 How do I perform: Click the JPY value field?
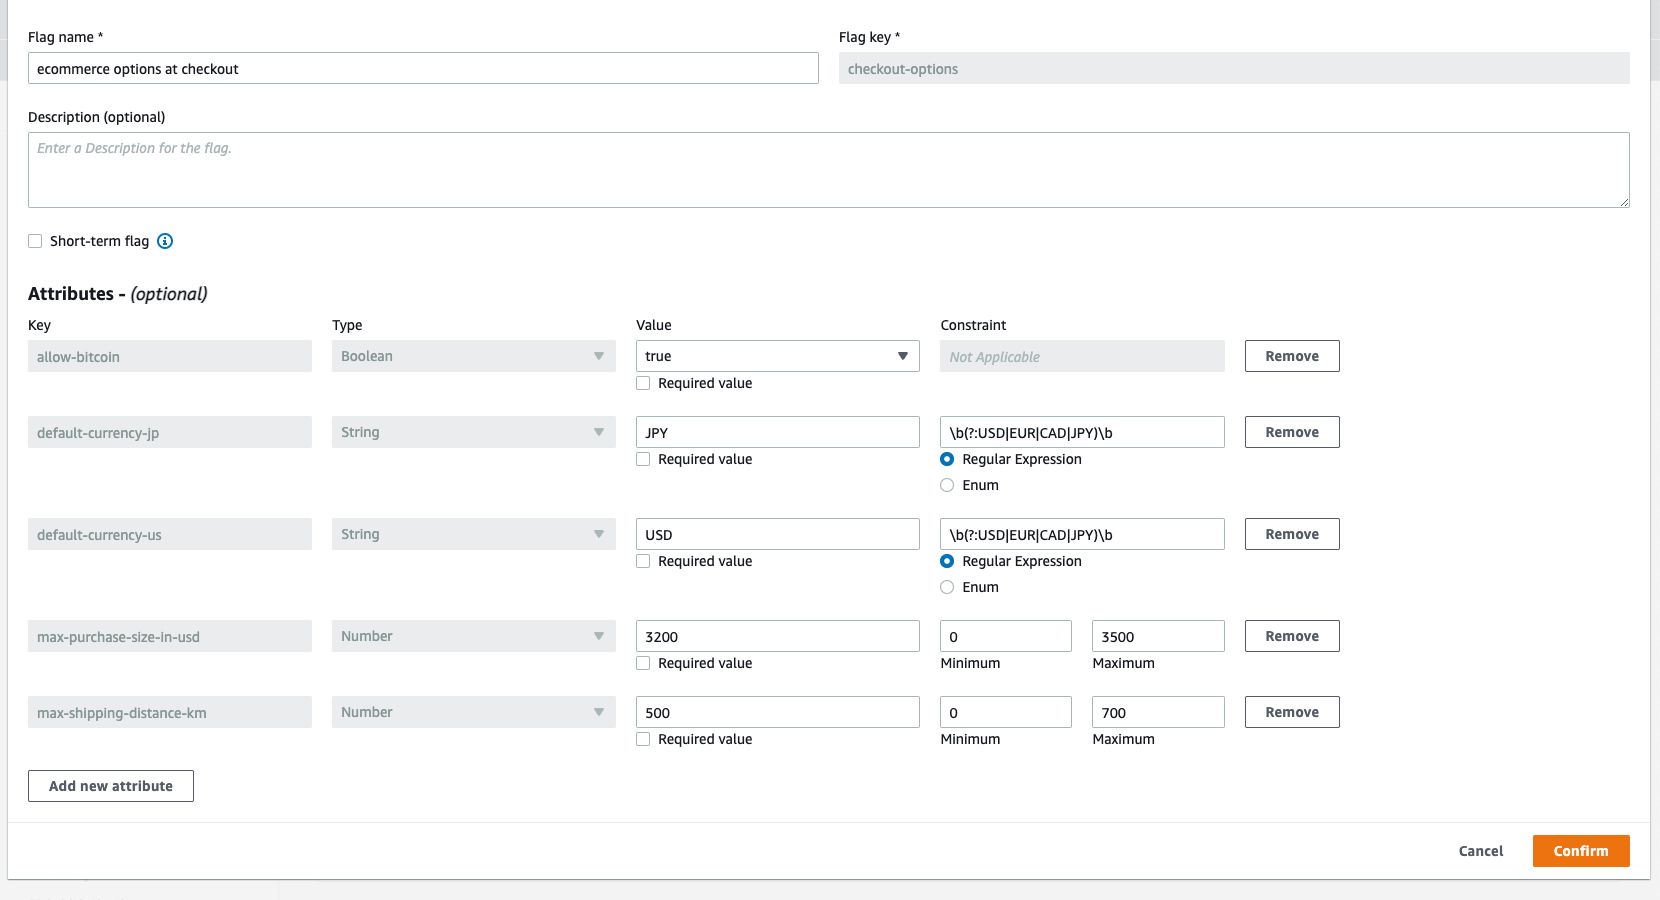coord(778,432)
